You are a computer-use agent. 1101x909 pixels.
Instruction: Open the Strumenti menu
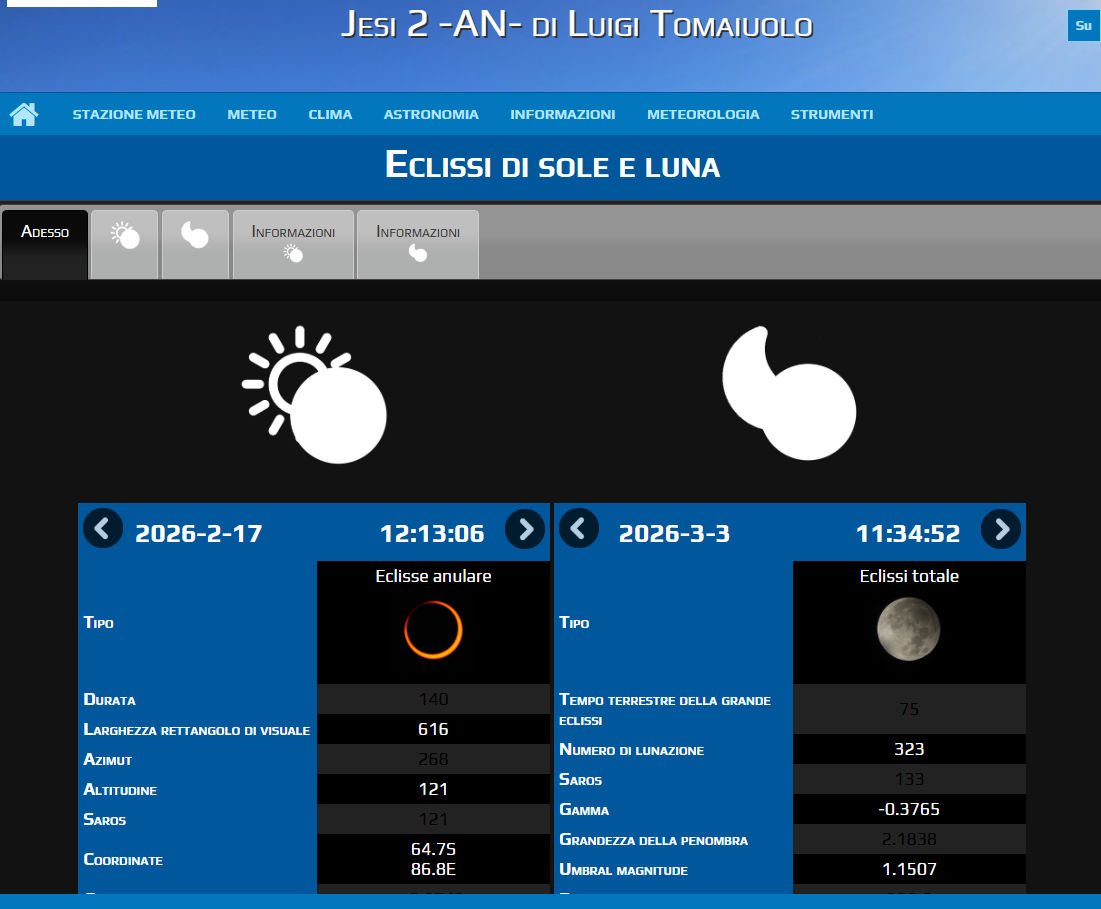coord(832,115)
